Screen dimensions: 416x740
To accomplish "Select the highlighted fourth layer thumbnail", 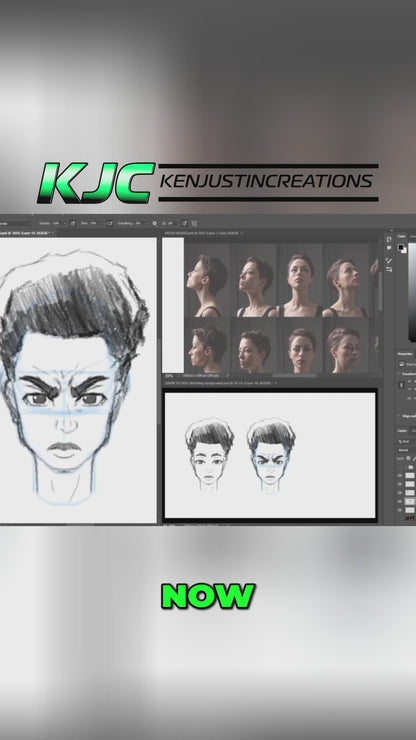I will point(410,501).
